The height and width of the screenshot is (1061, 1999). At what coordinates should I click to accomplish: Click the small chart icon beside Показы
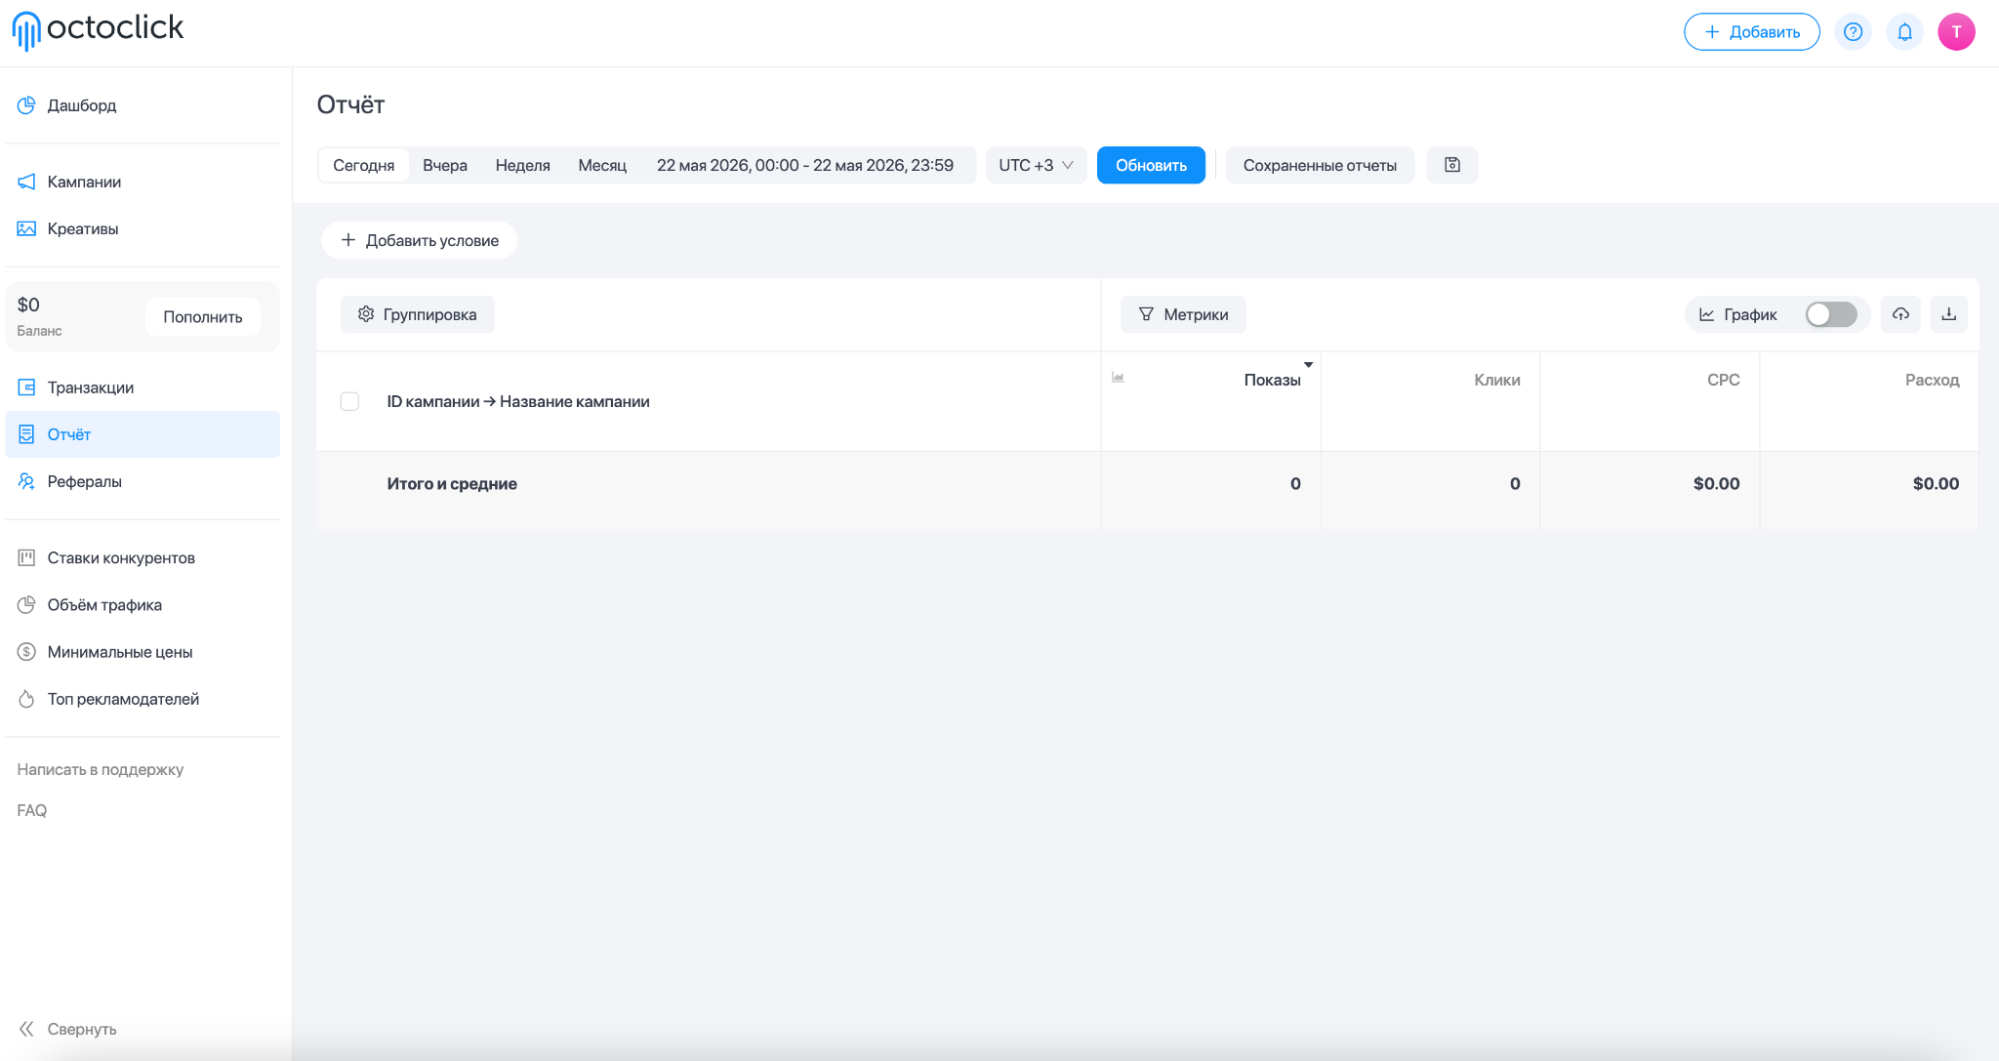click(x=1118, y=377)
